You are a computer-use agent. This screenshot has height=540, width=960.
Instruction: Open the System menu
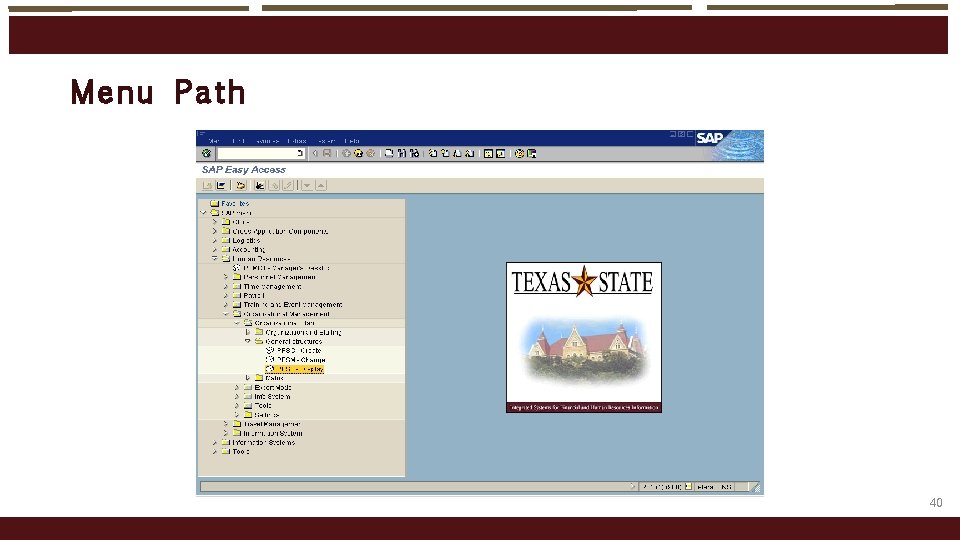tap(326, 141)
